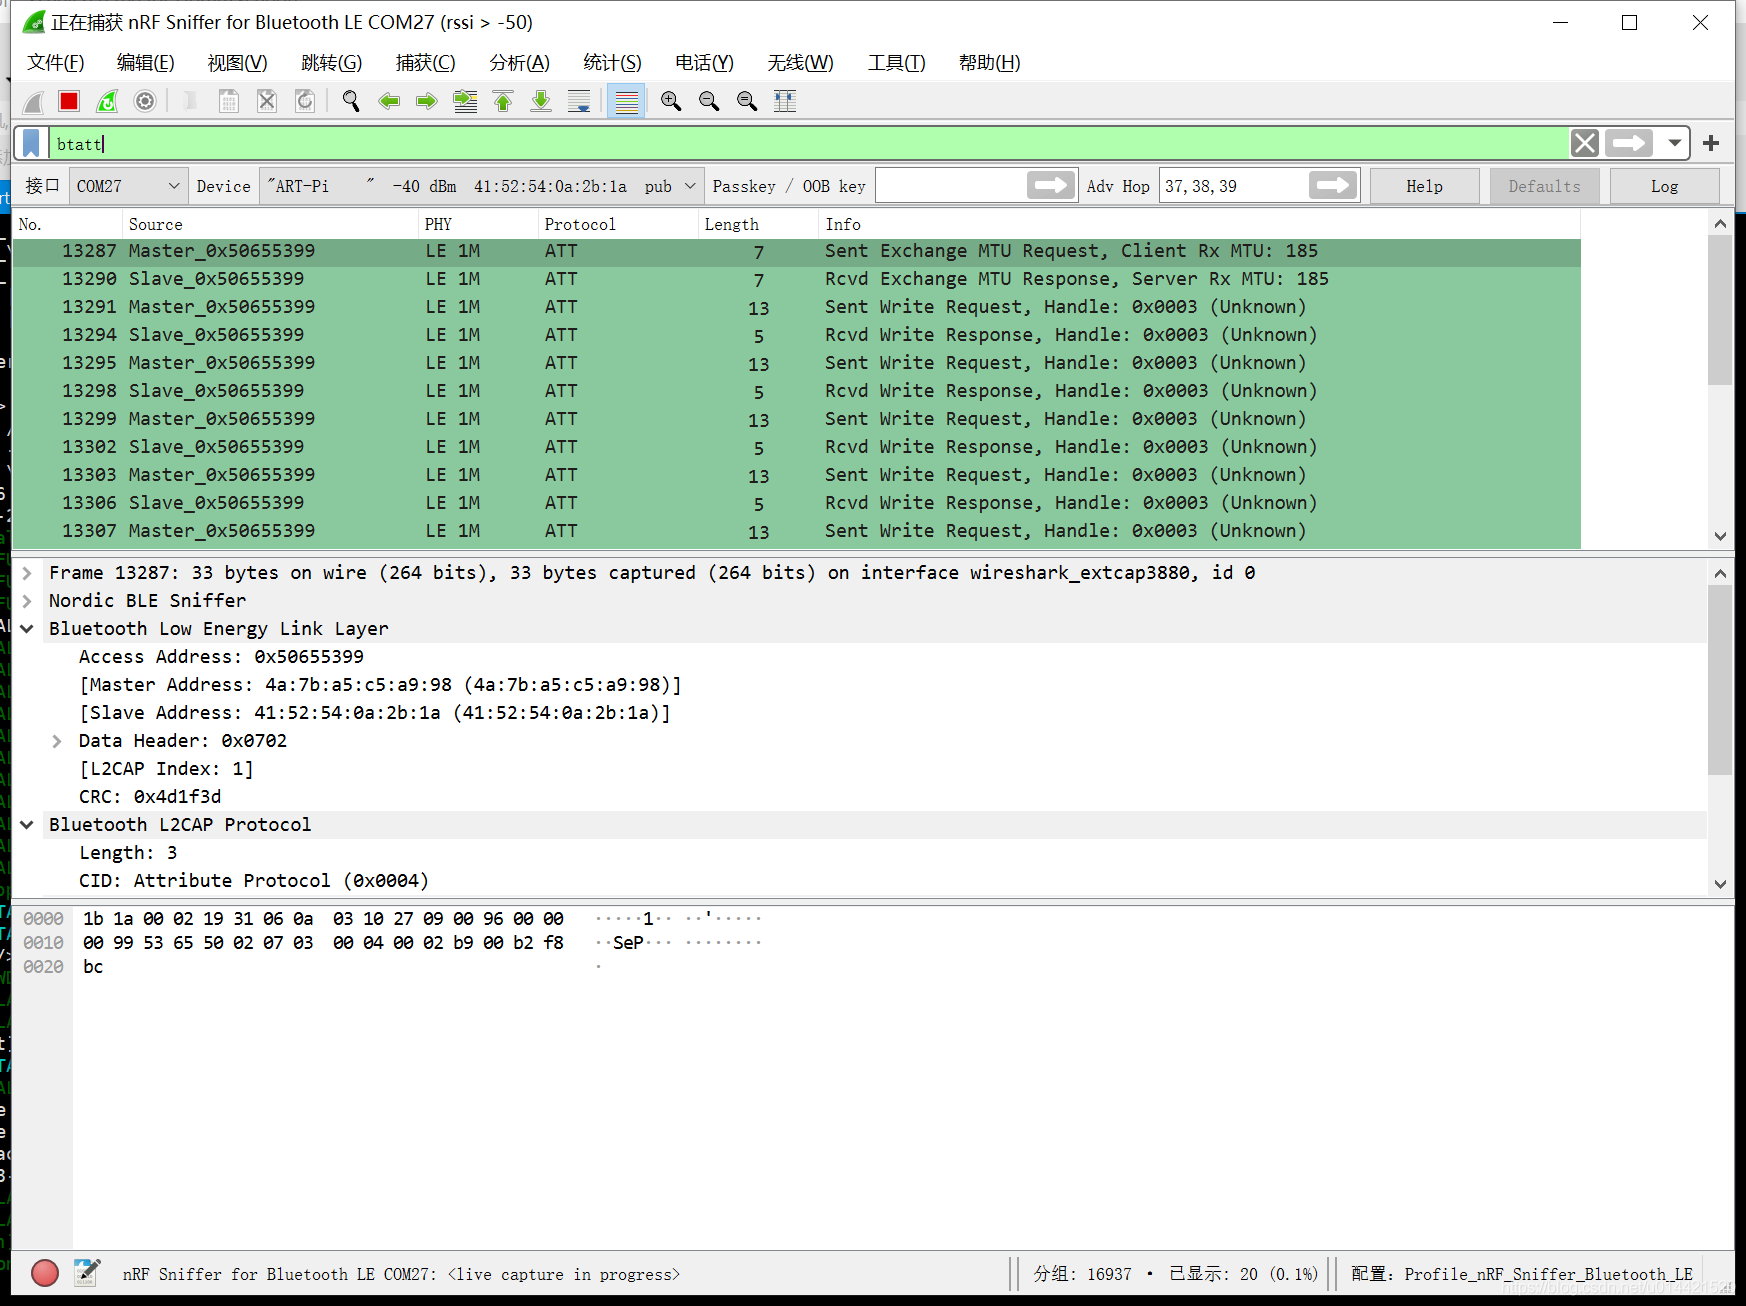Screen dimensions: 1746x1306
Task: Open the 编辑(E) menu
Action: pyautogui.click(x=146, y=63)
